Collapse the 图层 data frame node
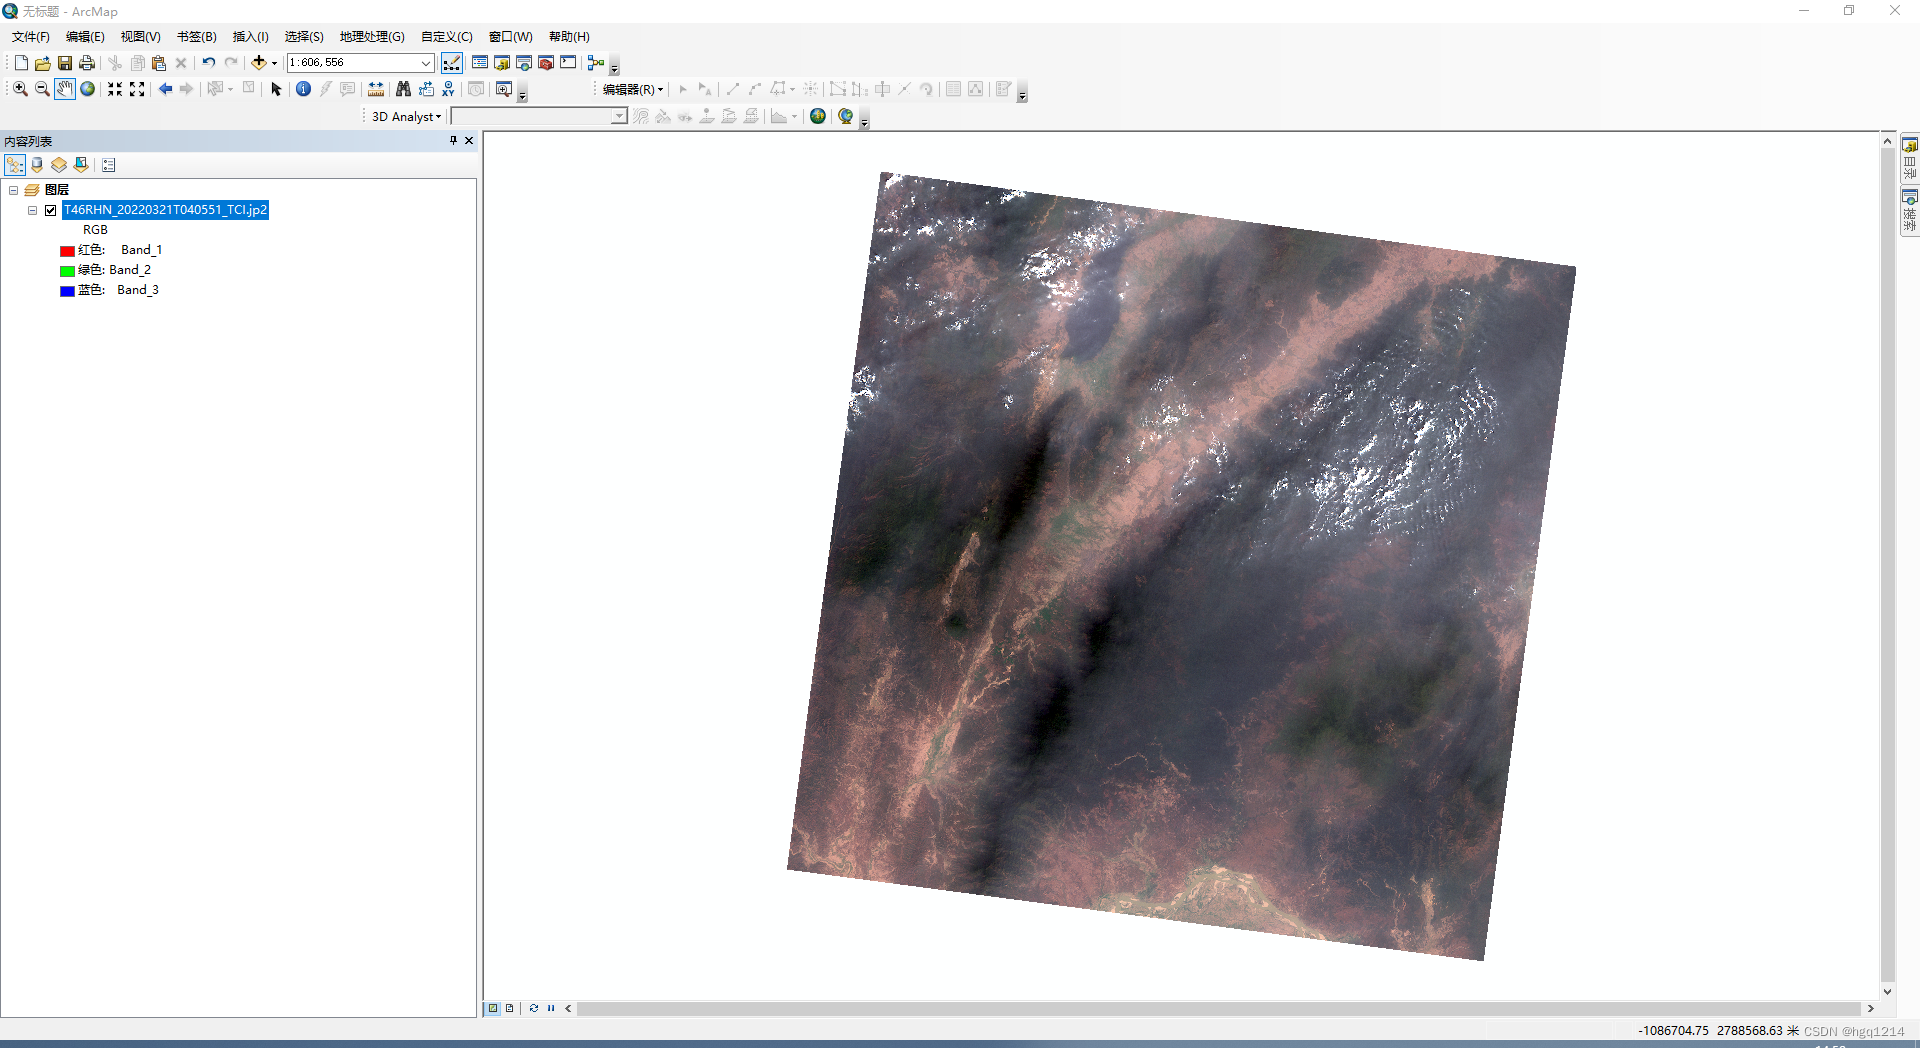The image size is (1920, 1048). click(13, 190)
